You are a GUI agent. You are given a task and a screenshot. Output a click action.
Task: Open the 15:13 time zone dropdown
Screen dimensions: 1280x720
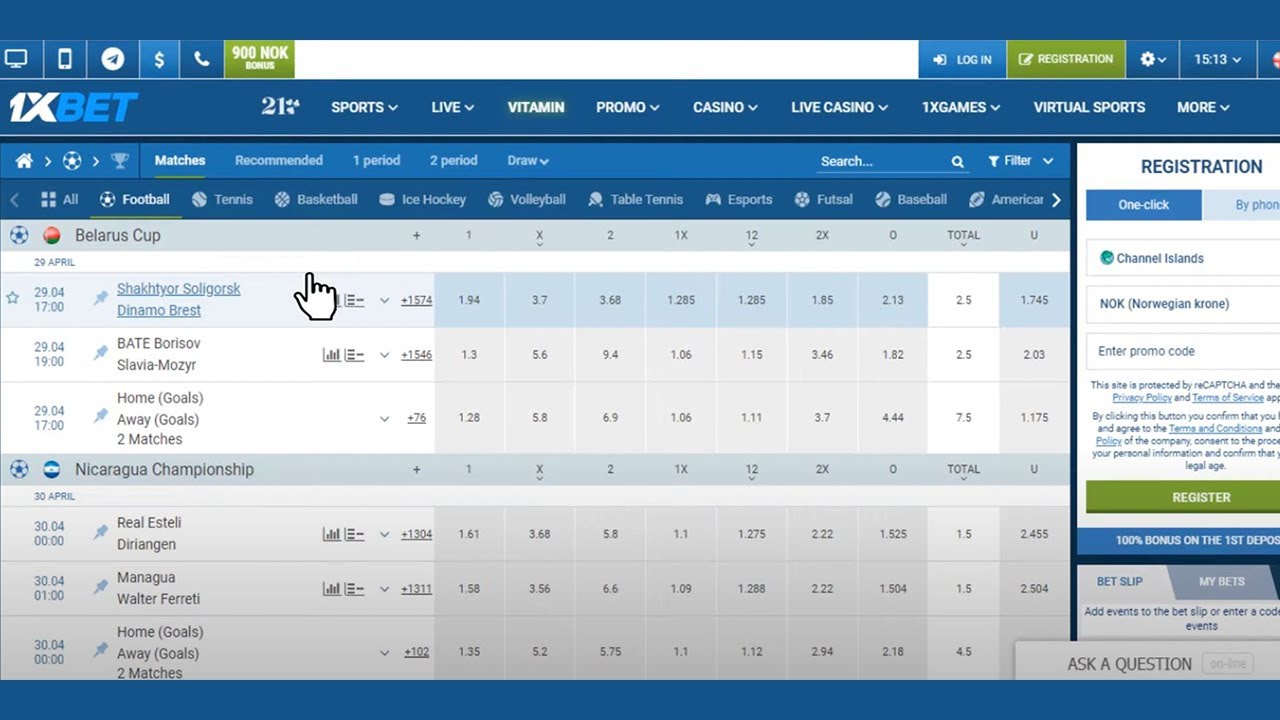tap(1217, 59)
